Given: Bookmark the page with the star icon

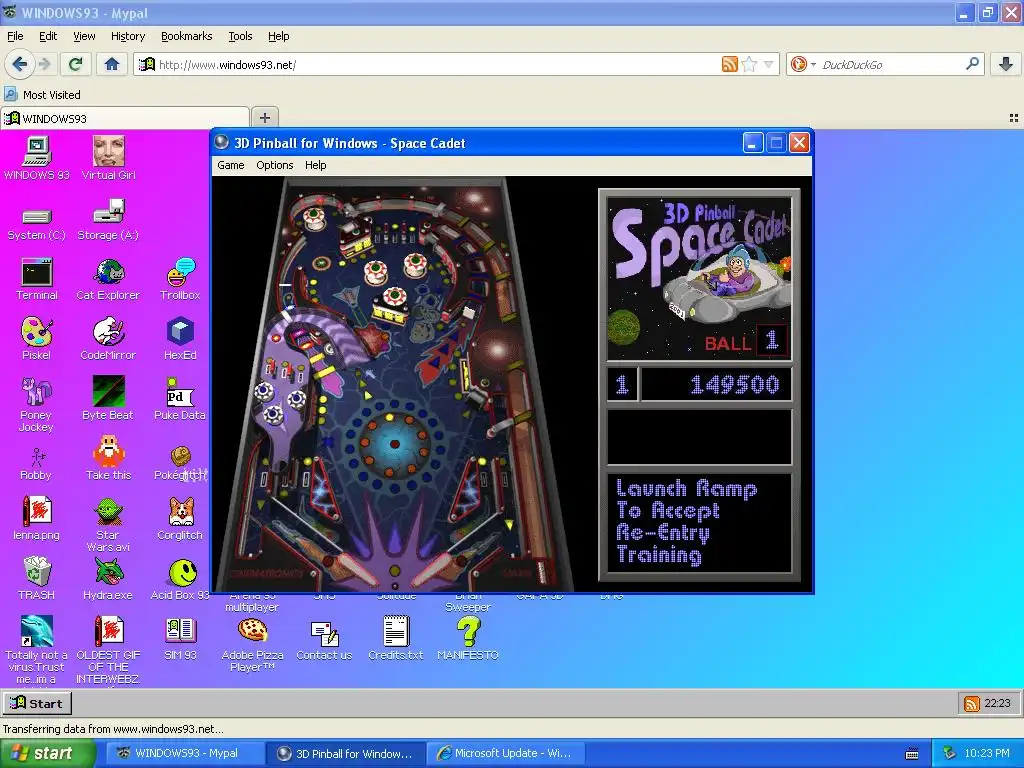Looking at the screenshot, I should (x=749, y=64).
